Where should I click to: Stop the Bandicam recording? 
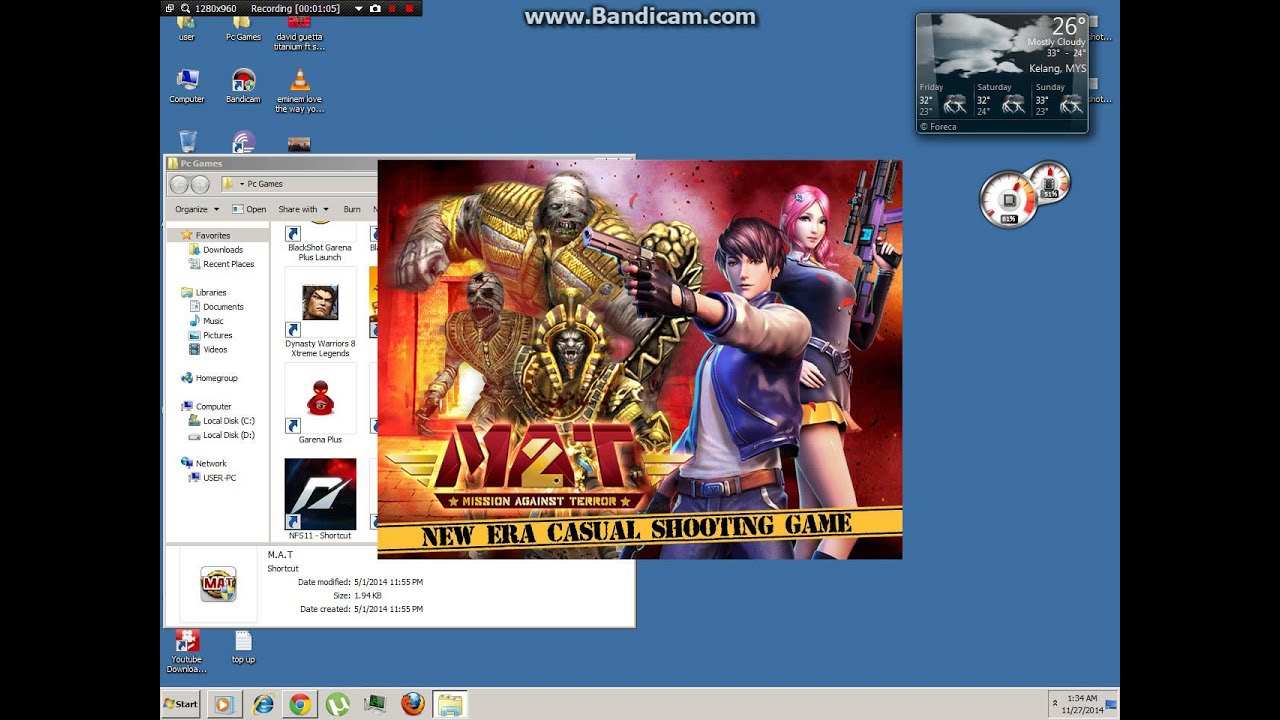pos(409,8)
